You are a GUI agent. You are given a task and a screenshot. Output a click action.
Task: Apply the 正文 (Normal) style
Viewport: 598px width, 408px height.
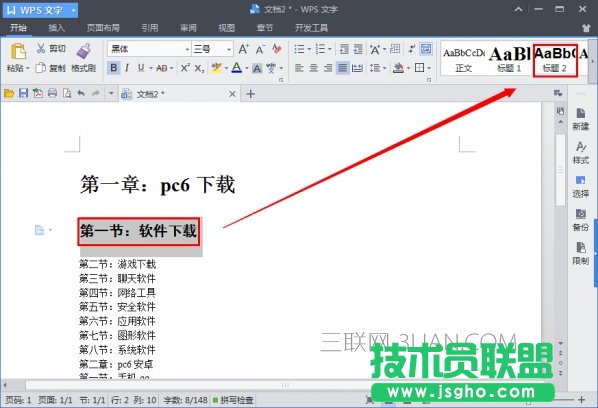pyautogui.click(x=464, y=59)
